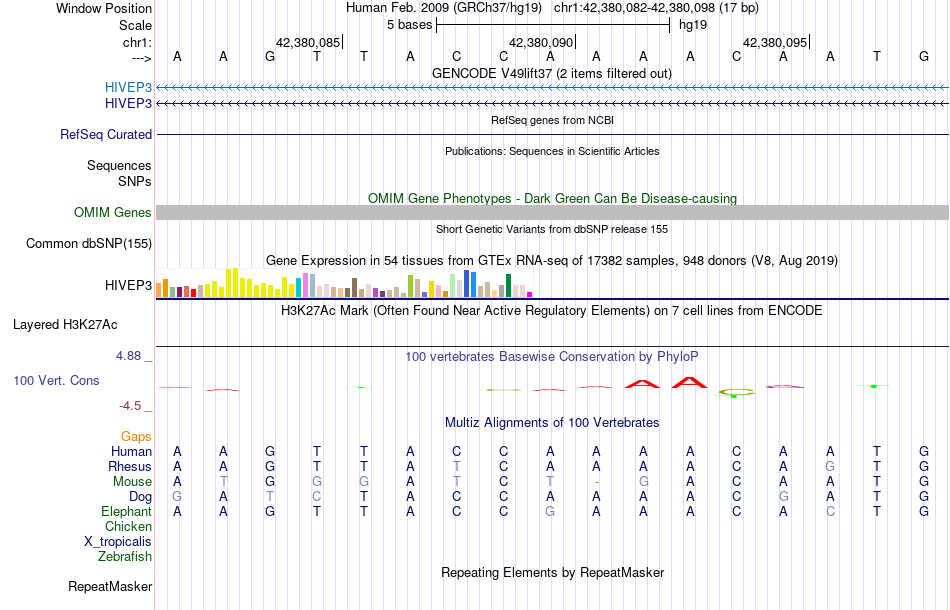Select the Common dbSNP(155) track label
The height and width of the screenshot is (610, 950).
click(88, 244)
